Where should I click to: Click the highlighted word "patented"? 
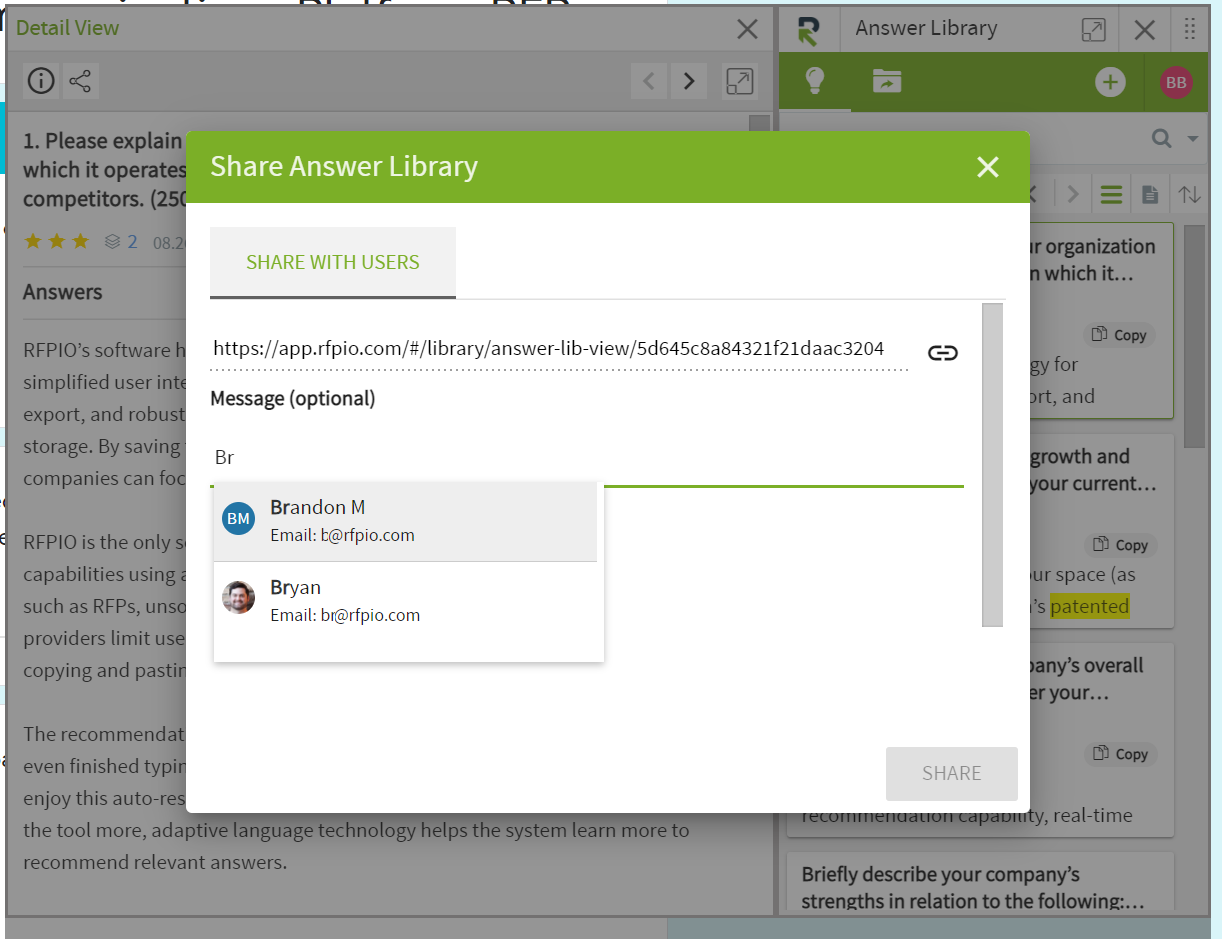[x=1089, y=606]
